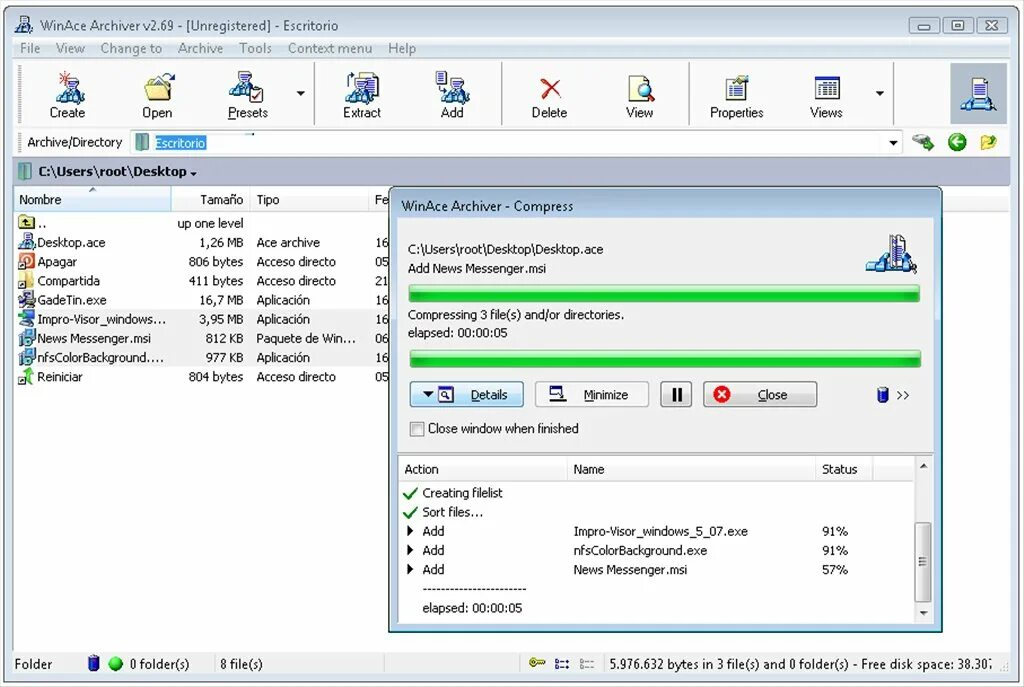Expand the Archive/Directory combo box arrow
Image resolution: width=1024 pixels, height=687 pixels.
click(x=893, y=142)
